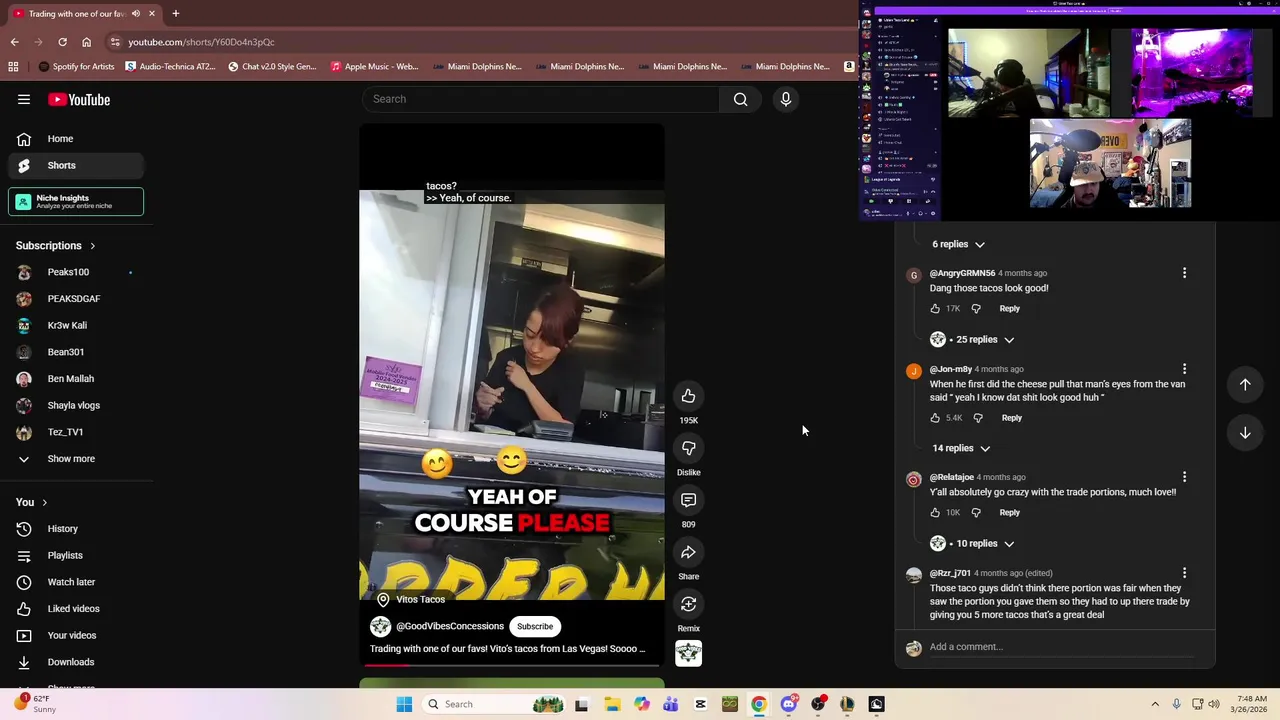This screenshot has width=1280, height=720.
Task: Open a new browser tab
Action: click(x=175, y=13)
